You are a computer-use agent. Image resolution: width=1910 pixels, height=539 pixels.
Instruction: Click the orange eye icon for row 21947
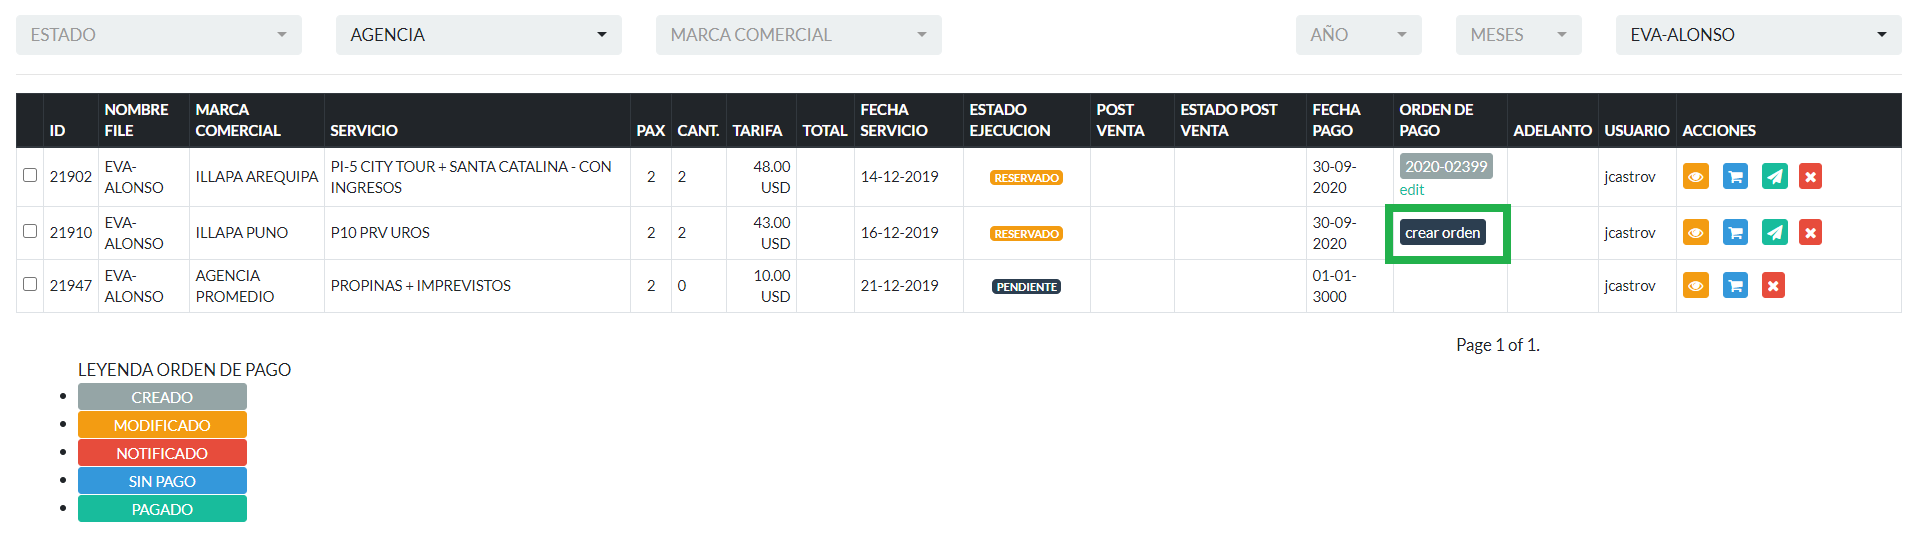[1695, 286]
